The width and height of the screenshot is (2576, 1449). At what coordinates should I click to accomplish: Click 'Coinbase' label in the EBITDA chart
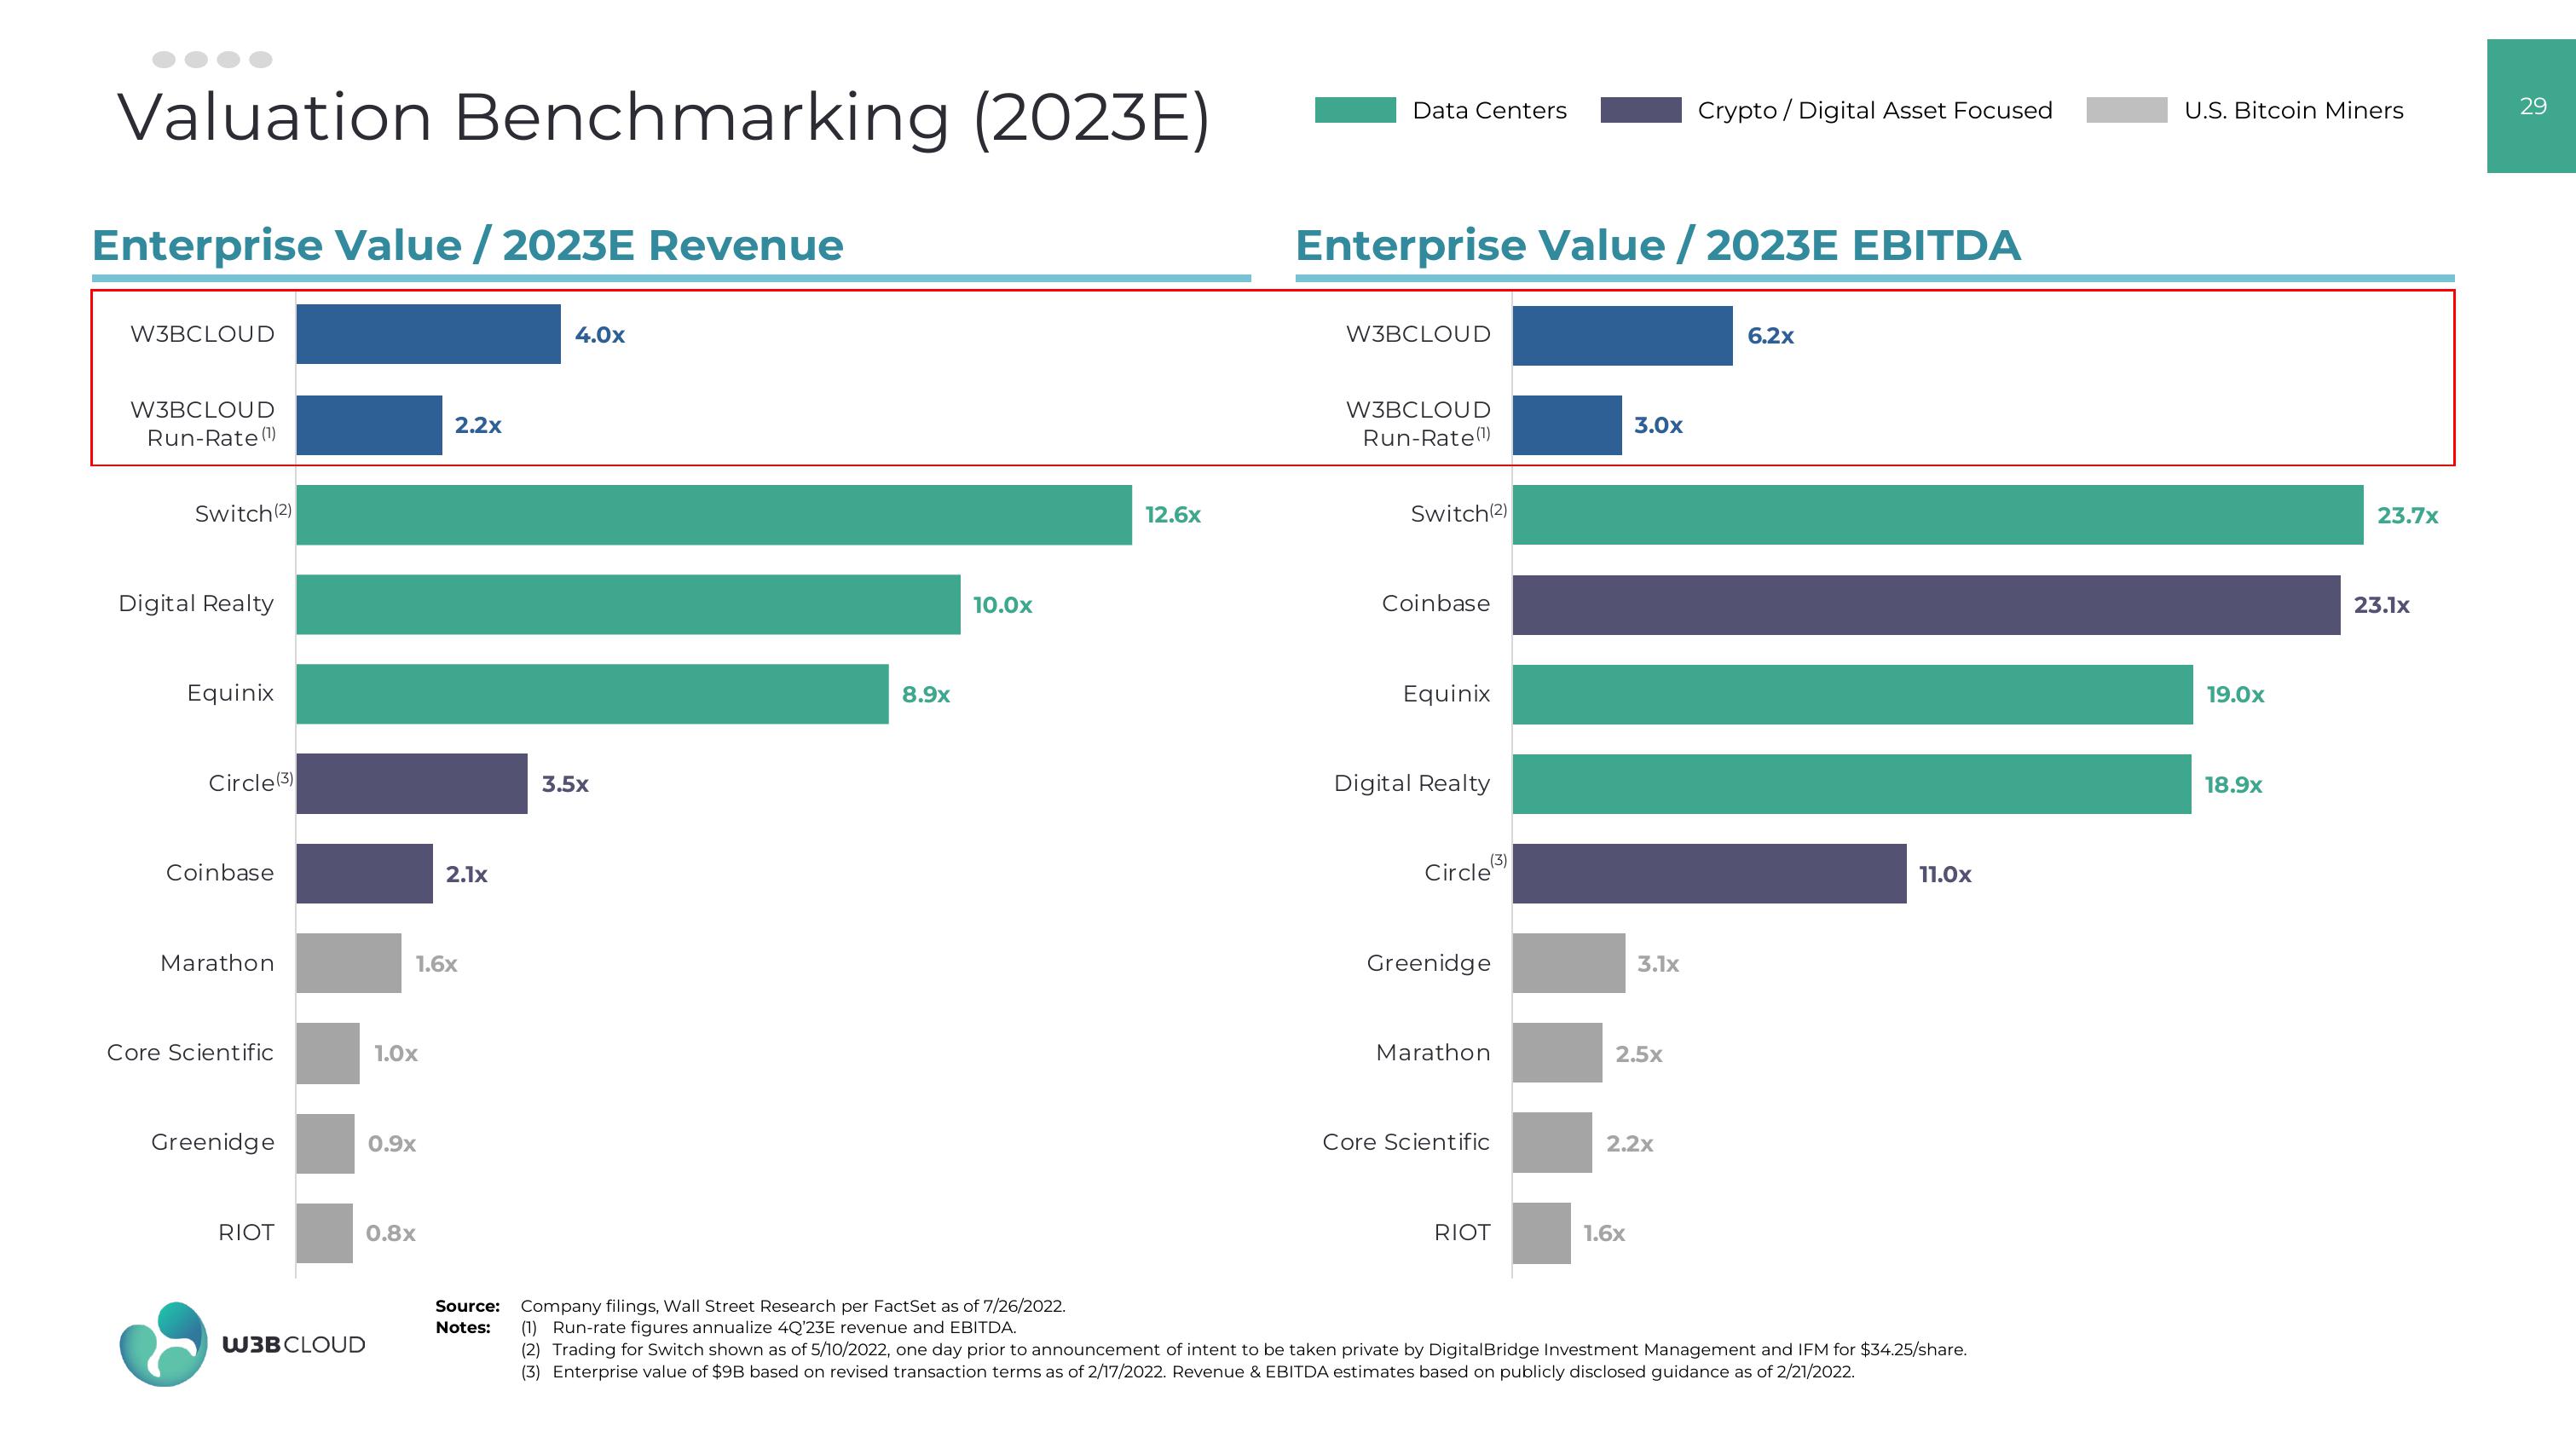pyautogui.click(x=1436, y=603)
